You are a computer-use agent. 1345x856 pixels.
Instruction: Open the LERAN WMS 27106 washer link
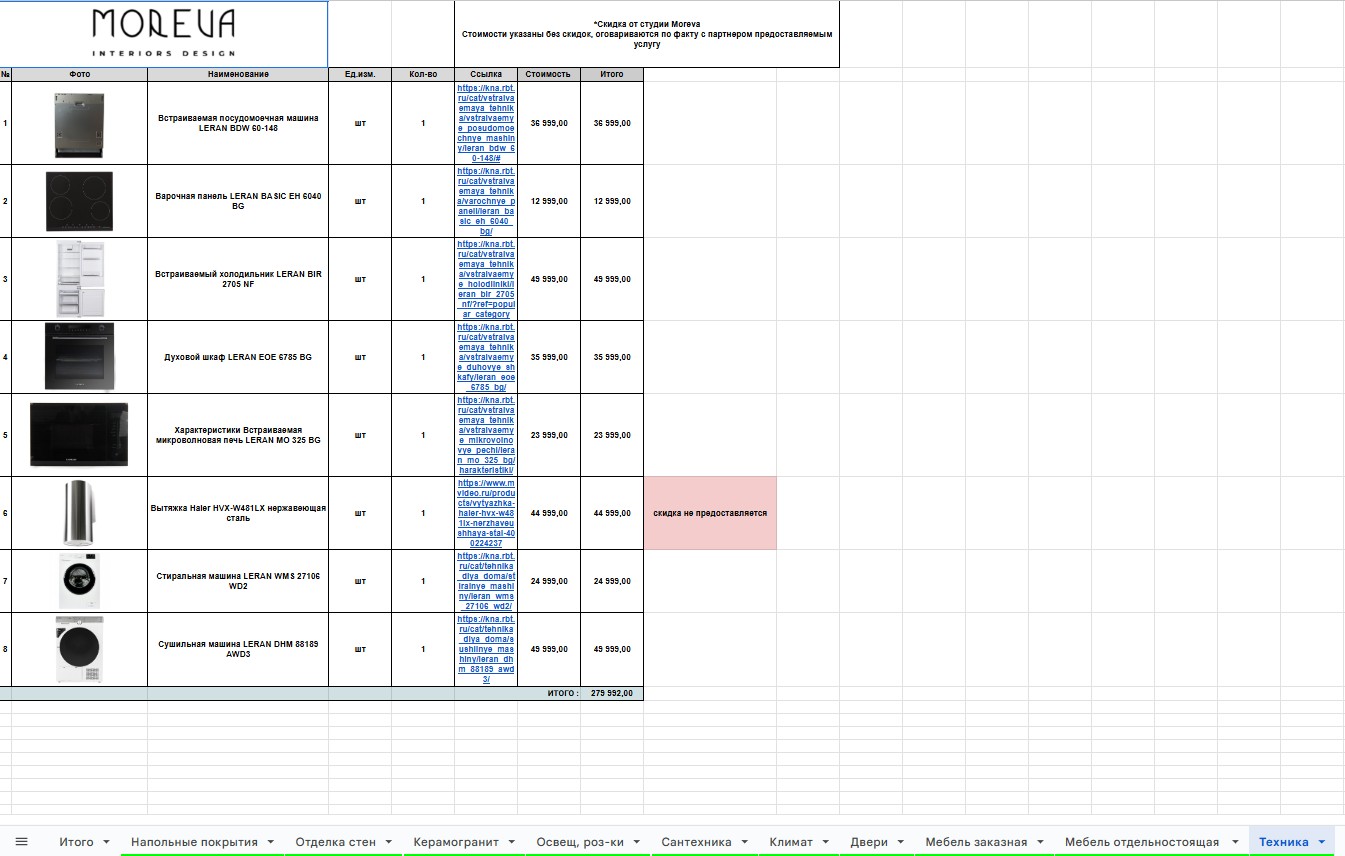(486, 581)
